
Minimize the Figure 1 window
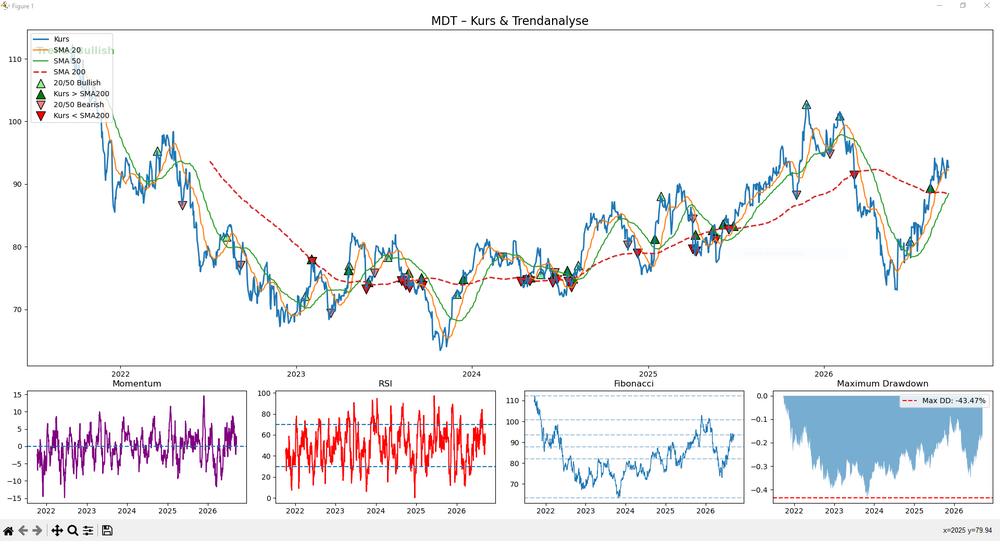click(x=939, y=6)
